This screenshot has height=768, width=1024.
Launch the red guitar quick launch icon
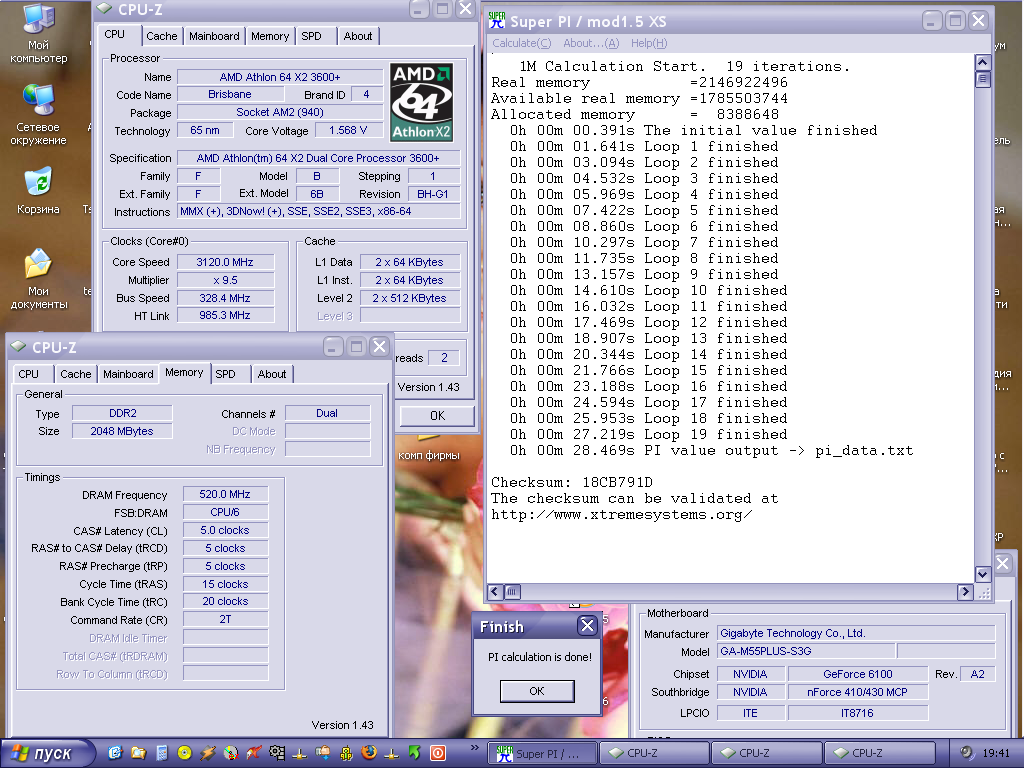(x=254, y=753)
